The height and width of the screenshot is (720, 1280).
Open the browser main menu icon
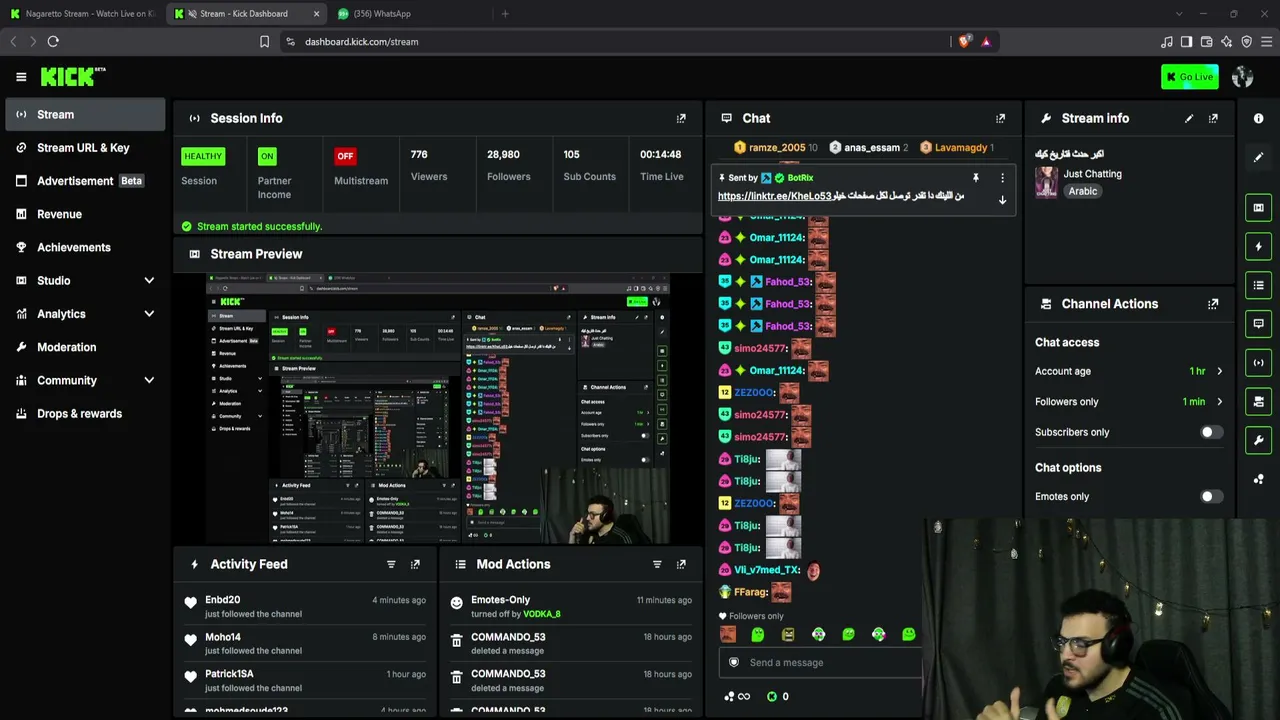click(1266, 42)
